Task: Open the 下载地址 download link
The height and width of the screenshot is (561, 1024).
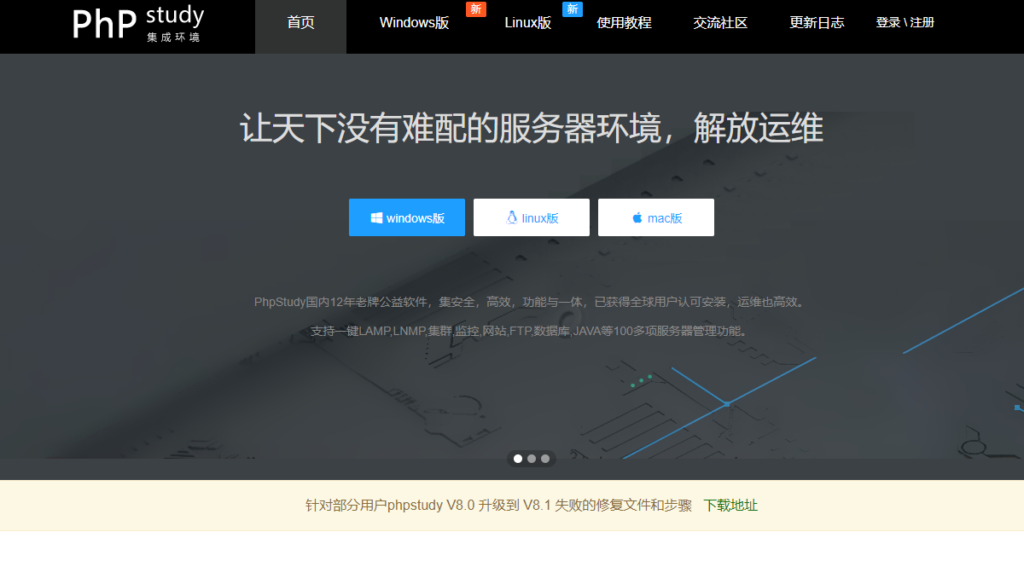Action: click(x=730, y=505)
